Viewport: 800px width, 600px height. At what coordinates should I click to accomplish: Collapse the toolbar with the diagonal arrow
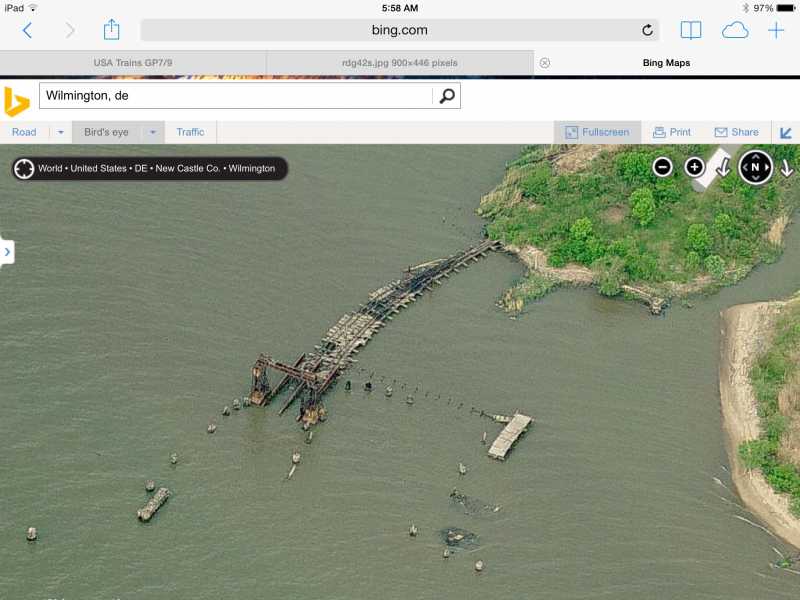786,132
